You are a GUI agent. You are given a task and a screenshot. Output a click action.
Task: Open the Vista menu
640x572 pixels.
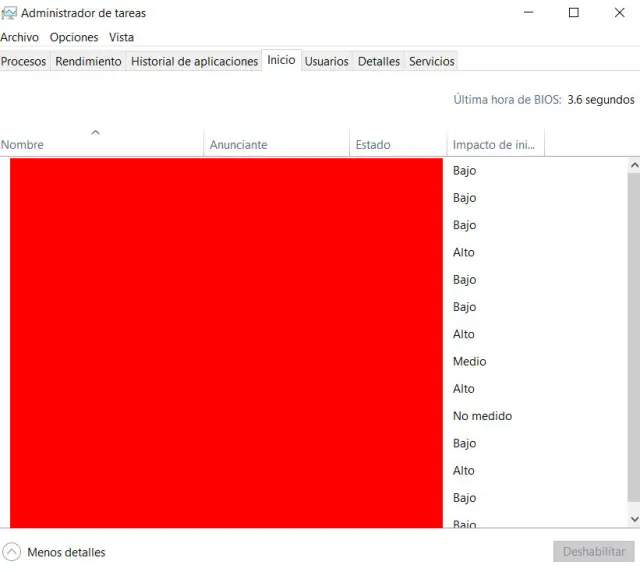[121, 37]
